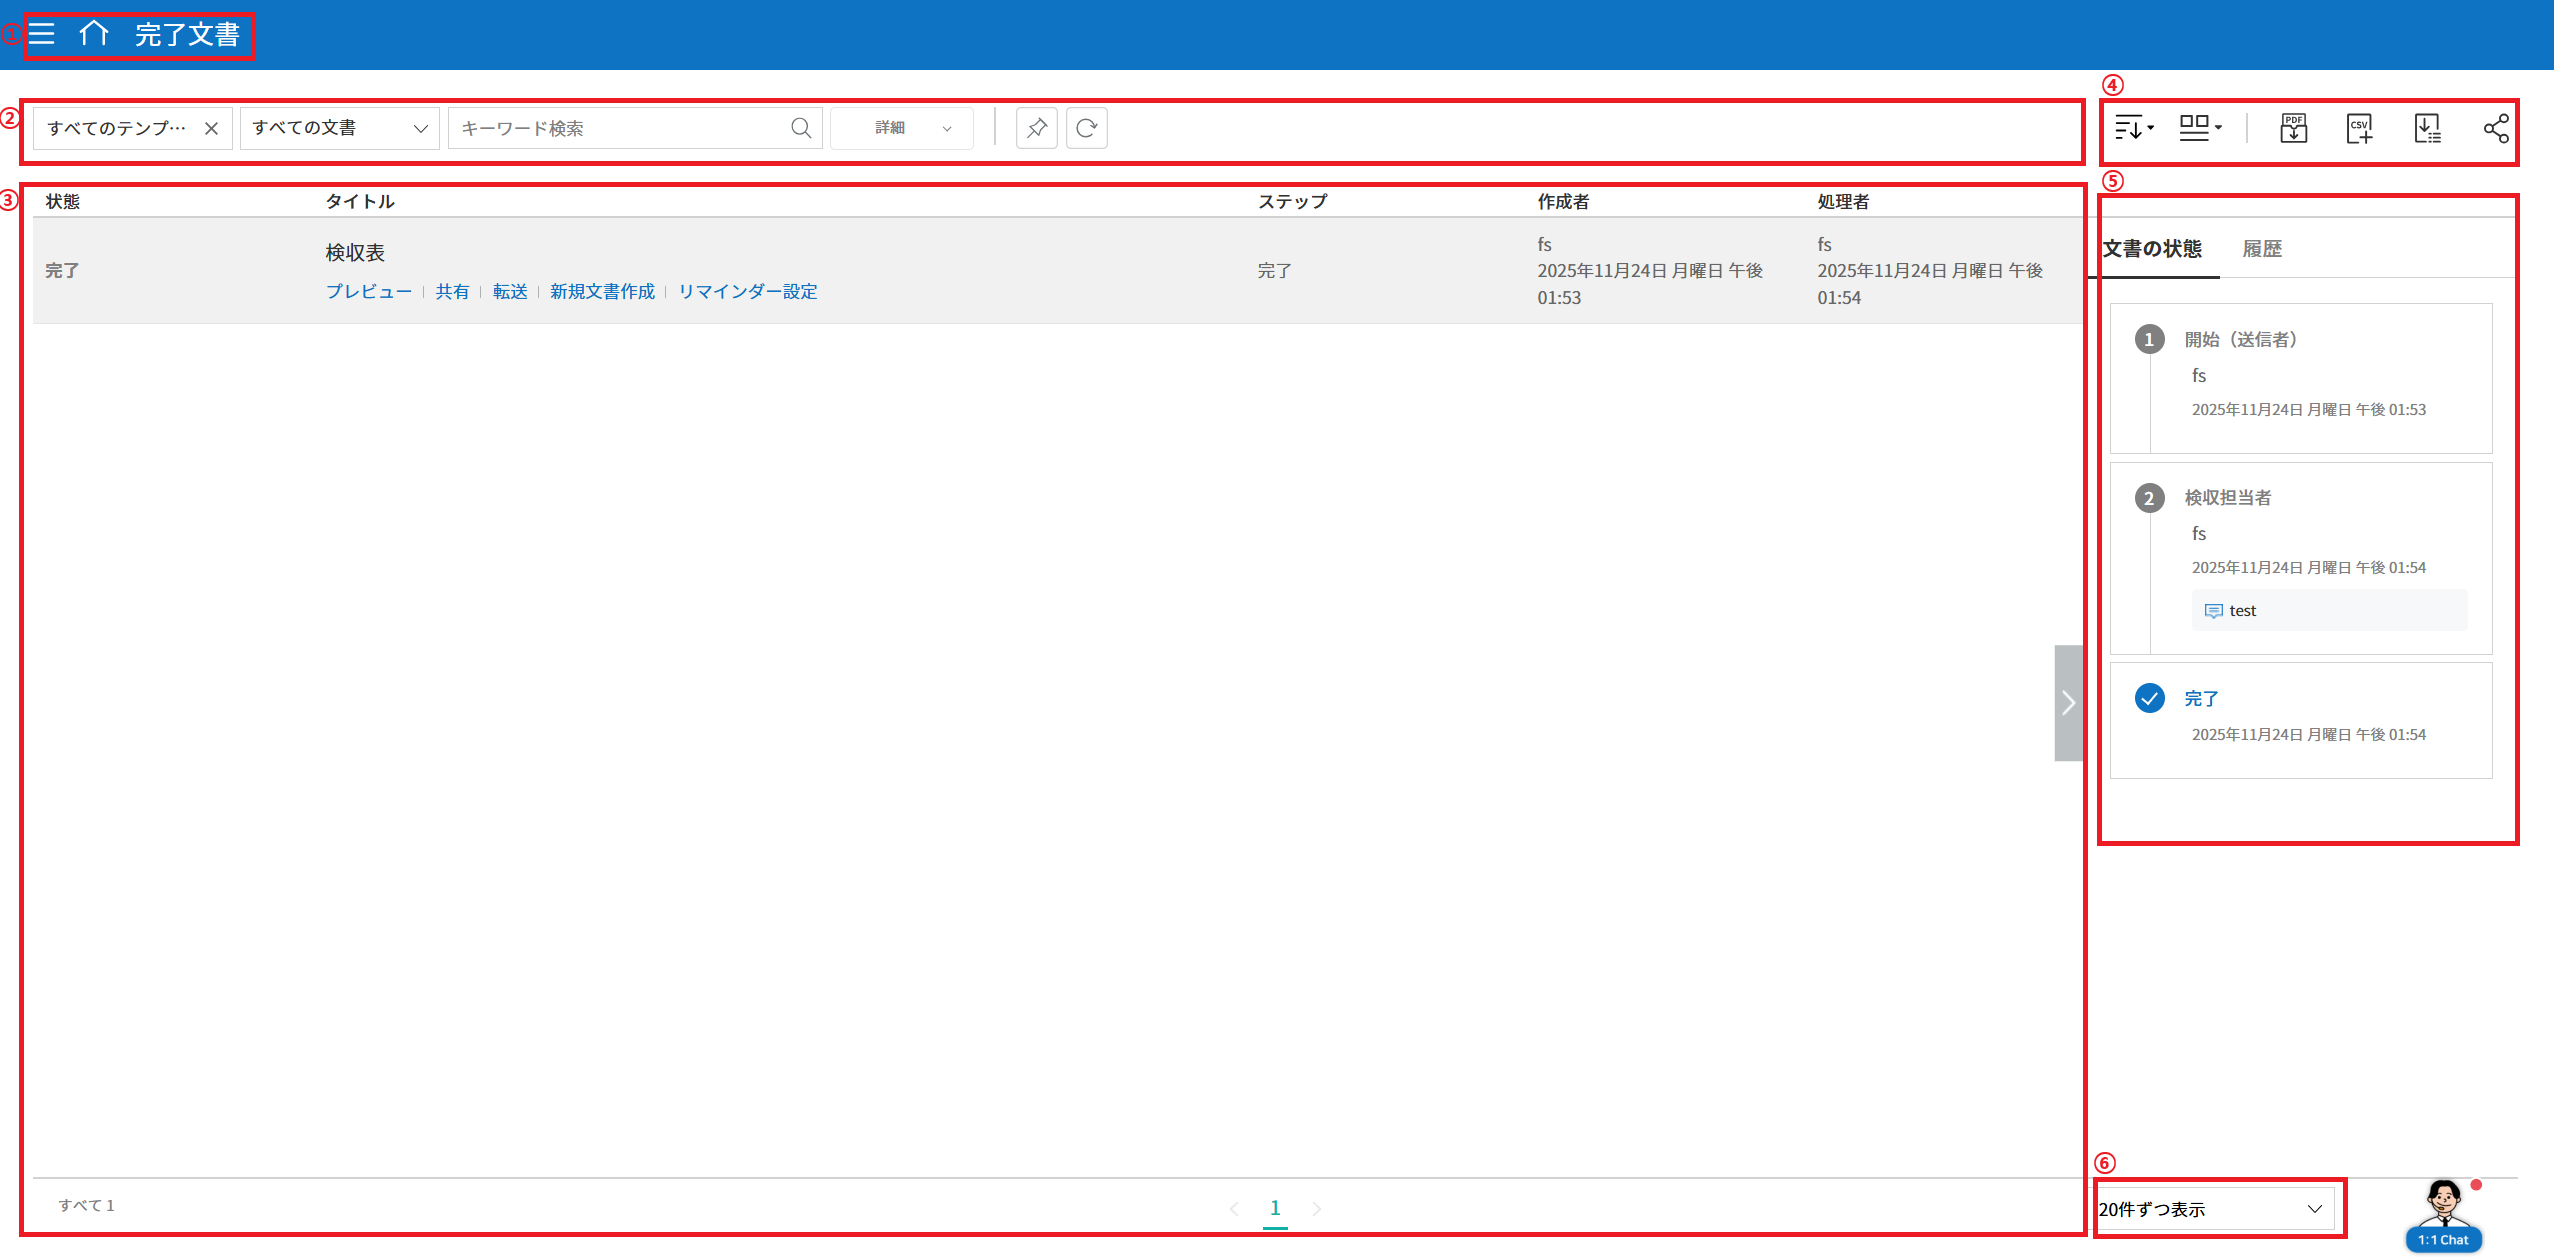2554x1259 pixels.
Task: Open the sort order dropdown
Action: click(2134, 128)
